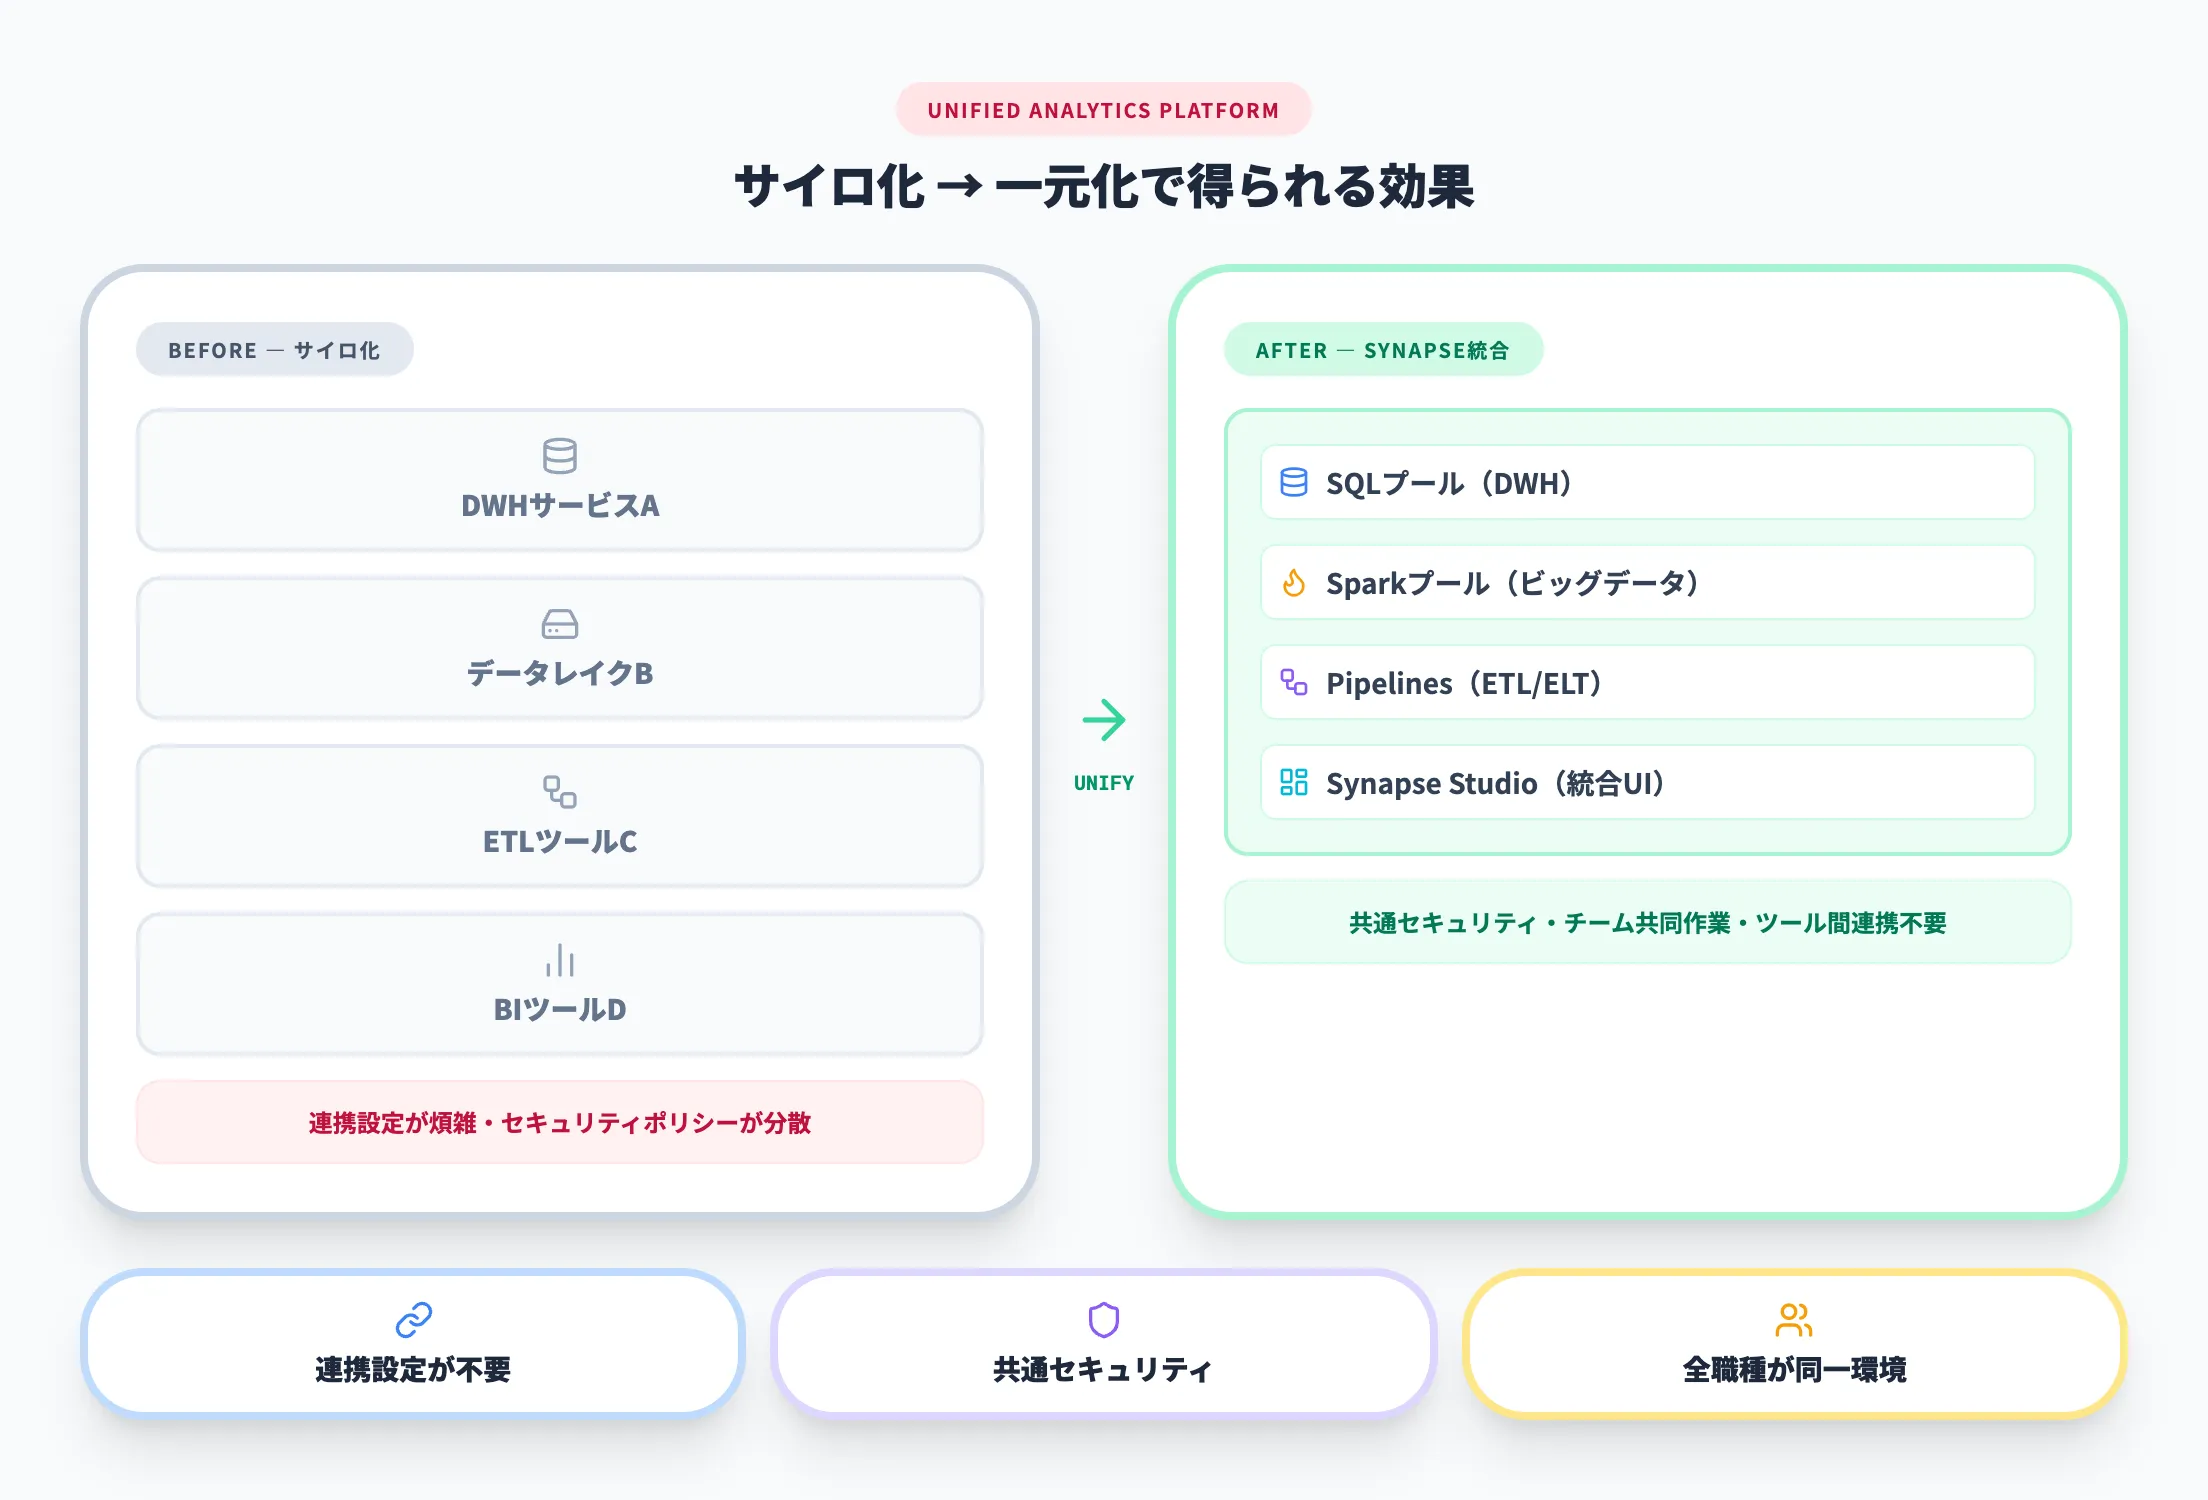Click the red note 連携設定が煩雑・セキュリティポリシーが分散
Screen dimensions: 2208x1500
pyautogui.click(x=560, y=1123)
